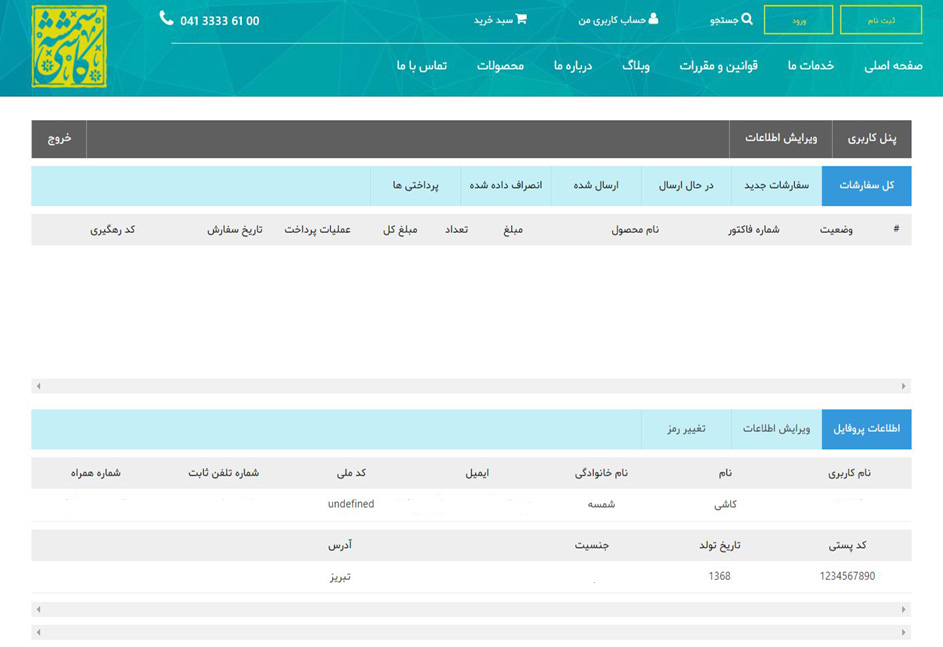Click the profile table right scroll arrow
Viewport: 943px width, 647px height.
[904, 609]
